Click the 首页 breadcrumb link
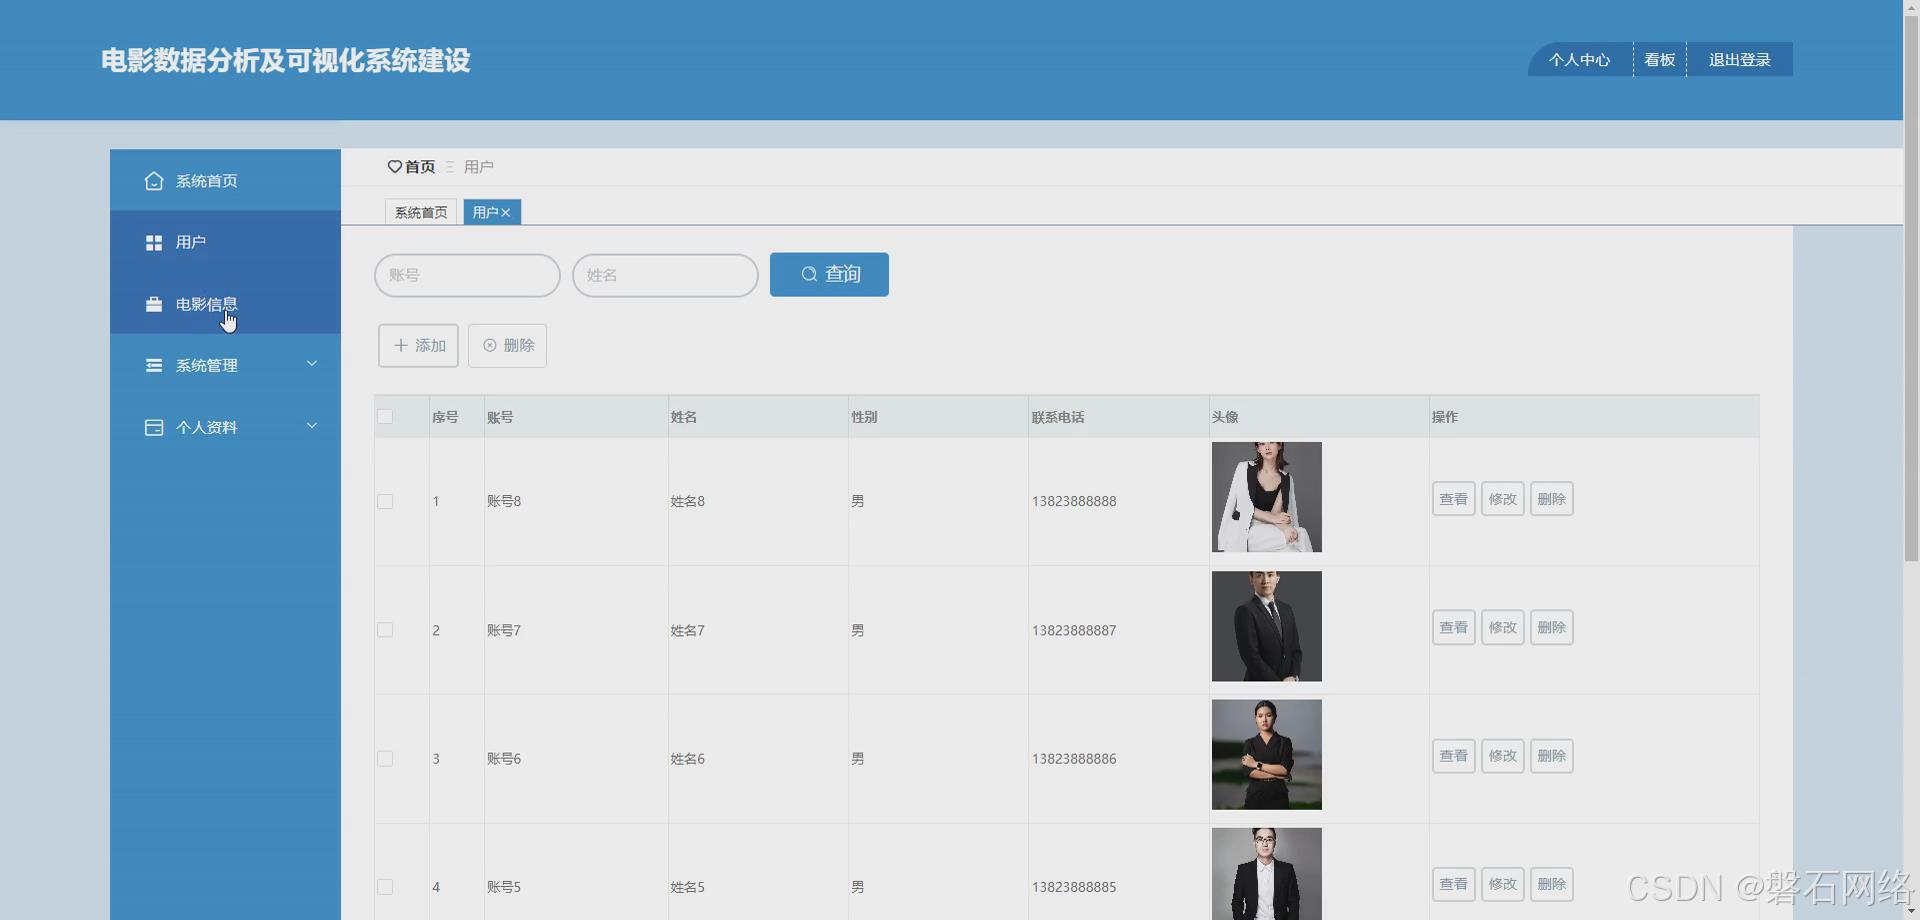 [x=420, y=167]
